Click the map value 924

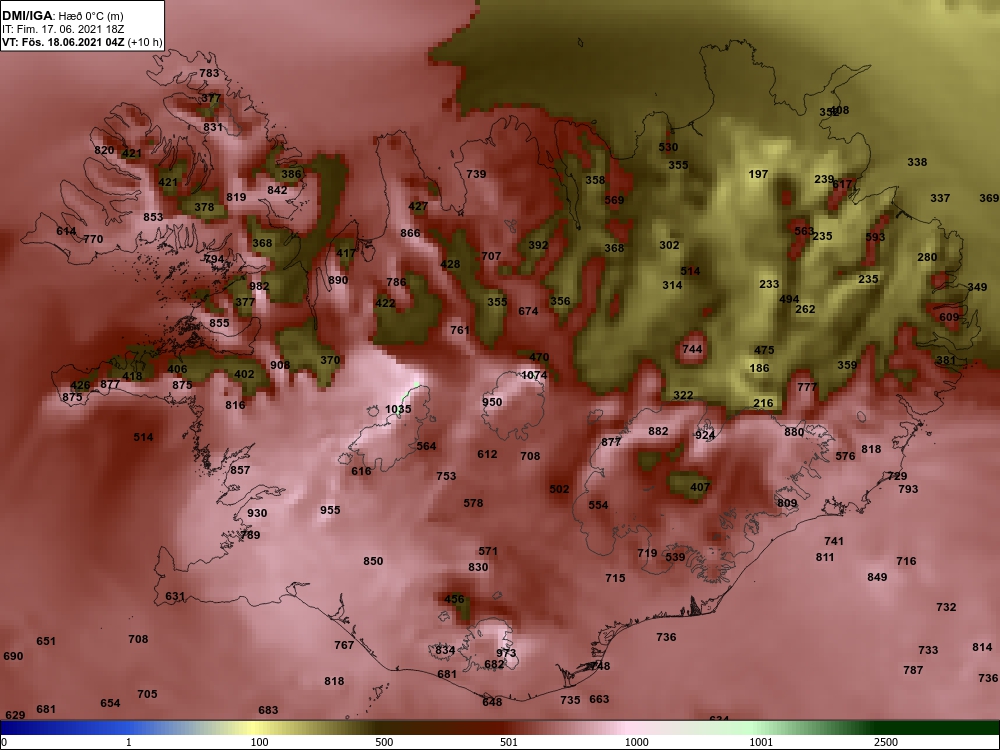[x=705, y=436]
